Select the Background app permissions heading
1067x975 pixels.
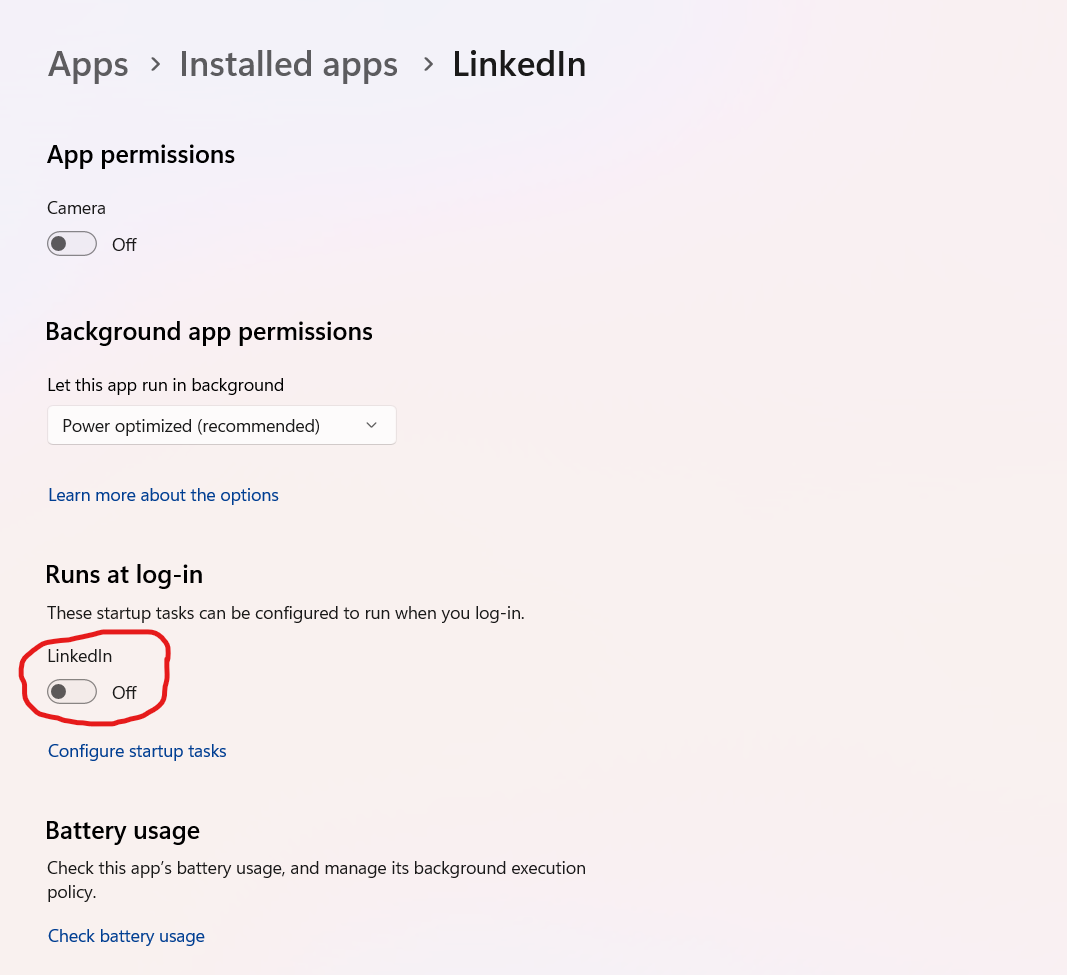pyautogui.click(x=209, y=332)
